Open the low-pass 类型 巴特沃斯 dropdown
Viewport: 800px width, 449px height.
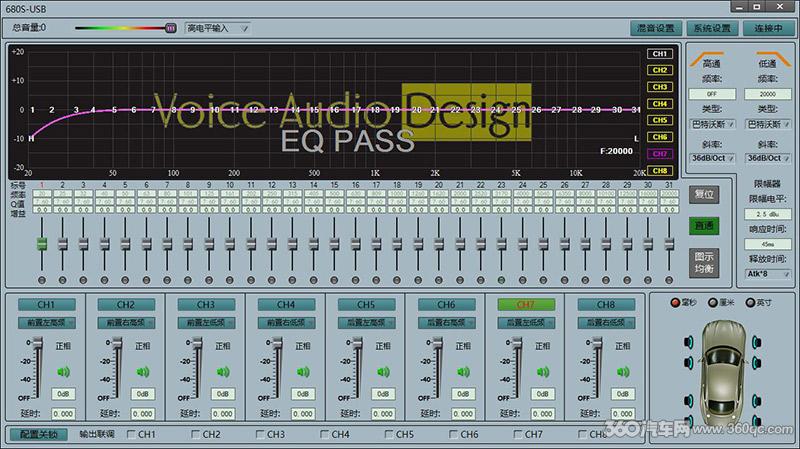coord(768,124)
